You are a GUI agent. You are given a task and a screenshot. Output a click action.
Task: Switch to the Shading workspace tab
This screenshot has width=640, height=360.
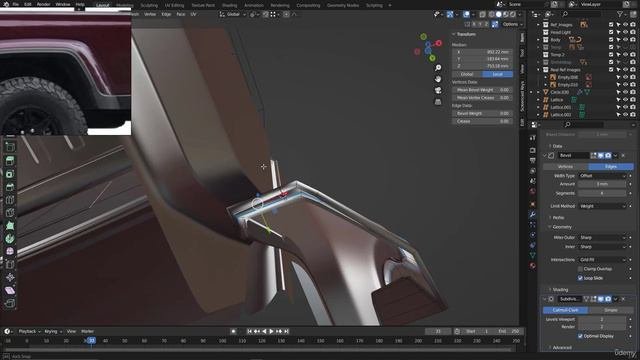(229, 5)
